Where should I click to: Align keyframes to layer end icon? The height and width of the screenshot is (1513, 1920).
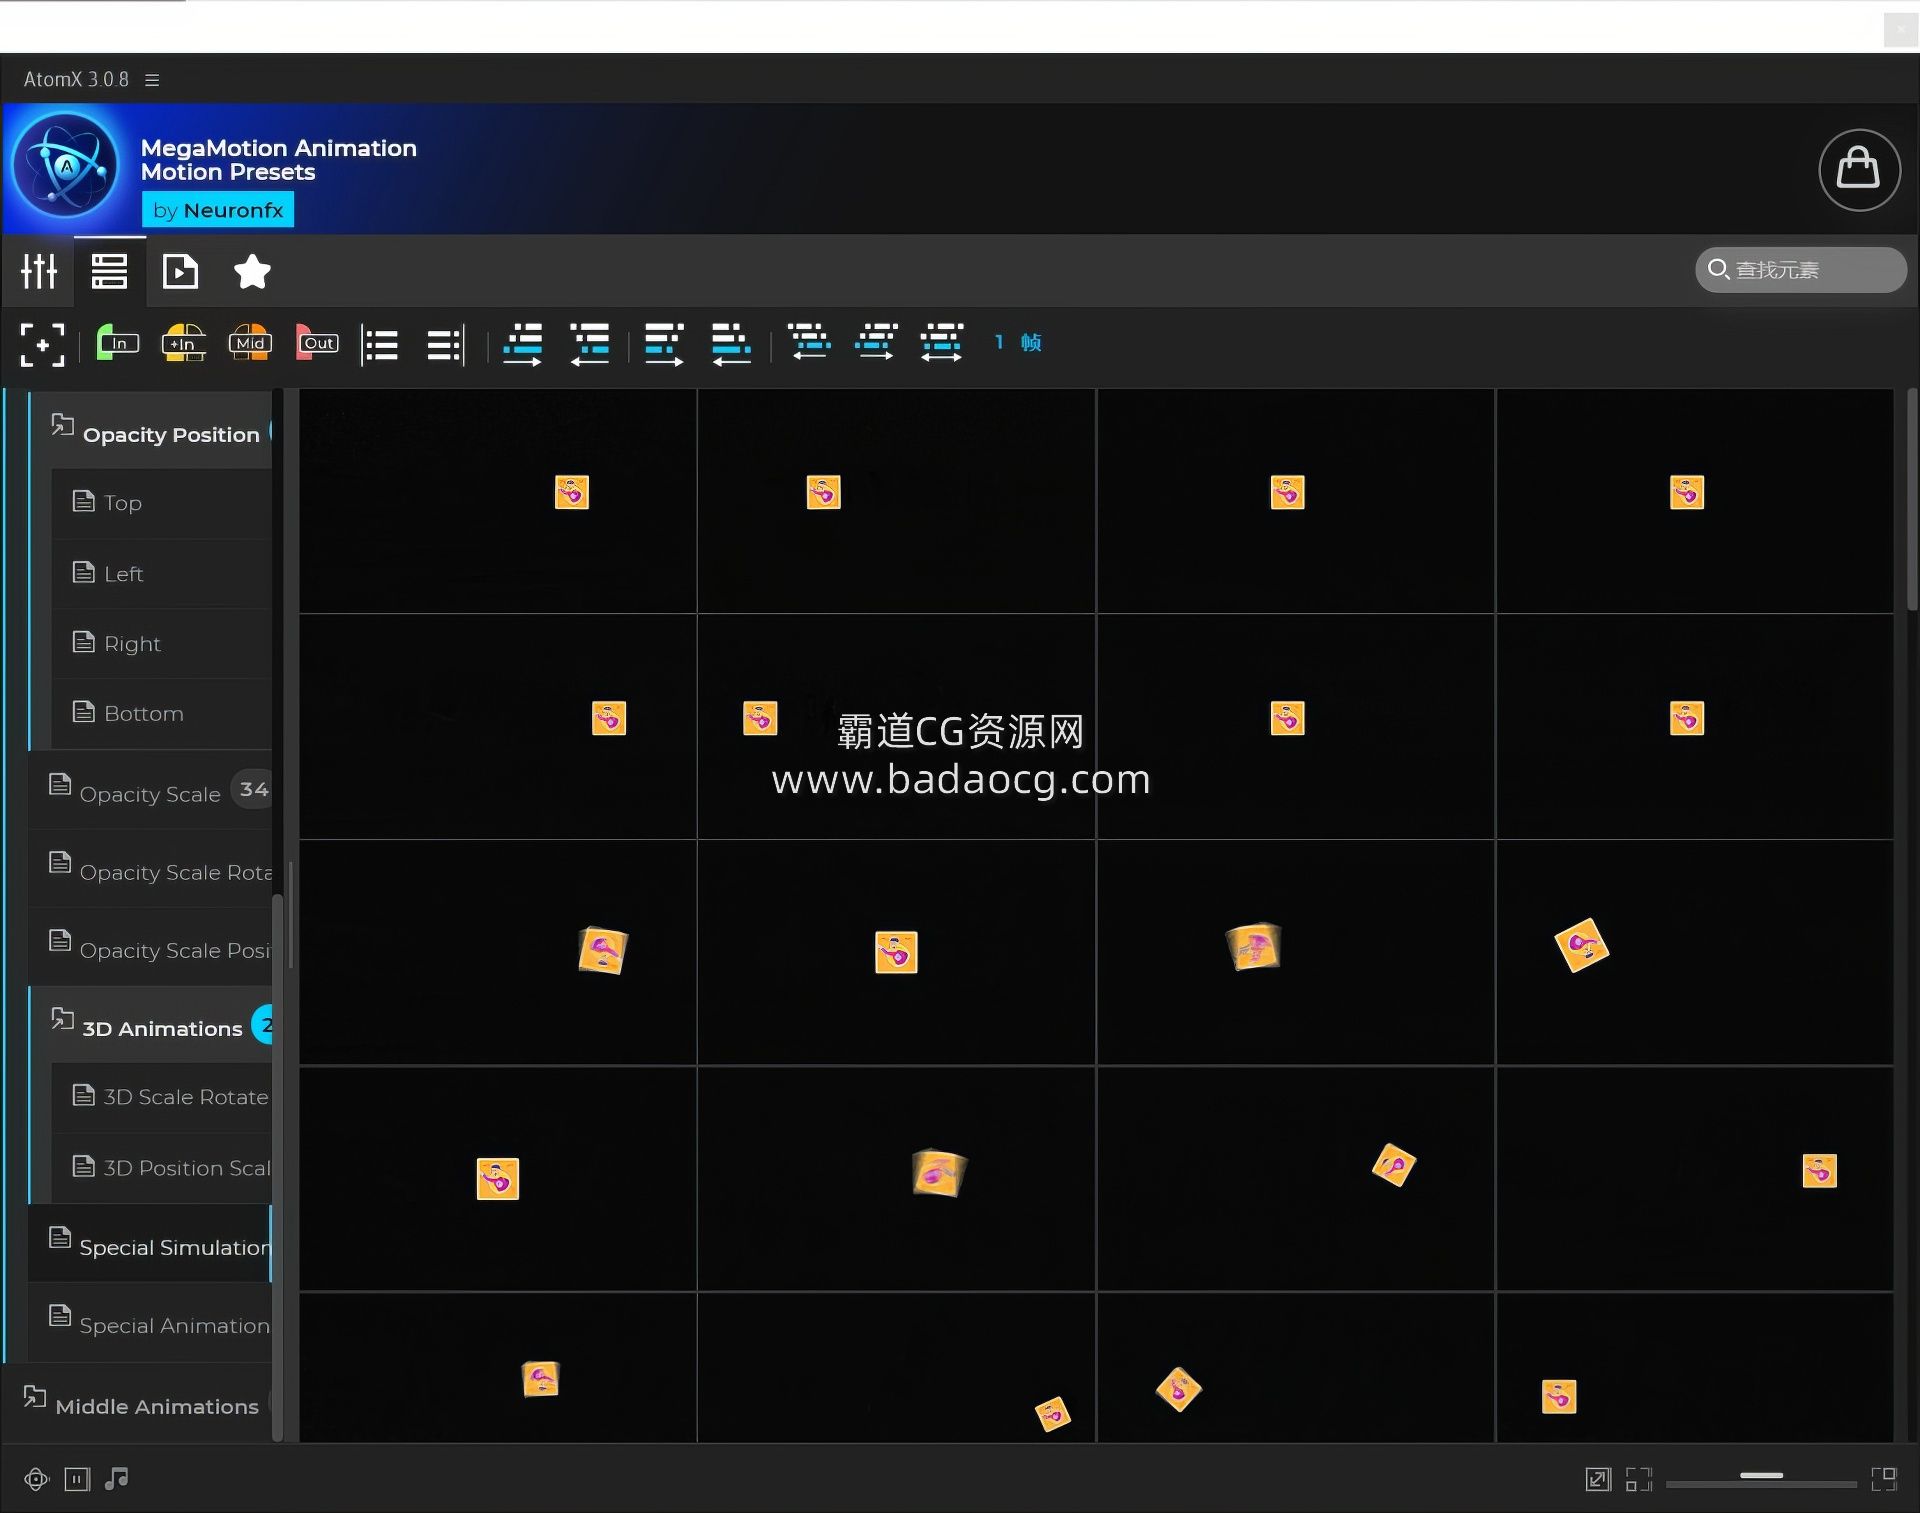[446, 345]
